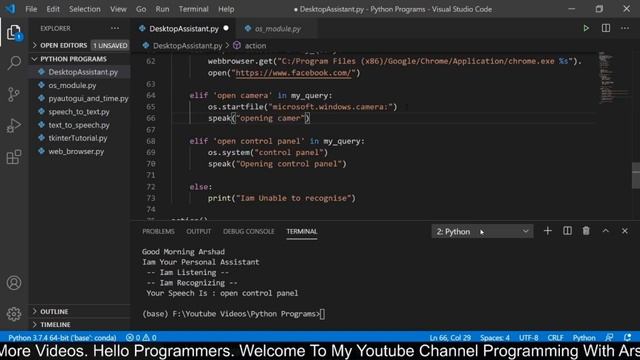Click the action breadcrumb symbol
The image size is (640, 360).
(x=255, y=46)
